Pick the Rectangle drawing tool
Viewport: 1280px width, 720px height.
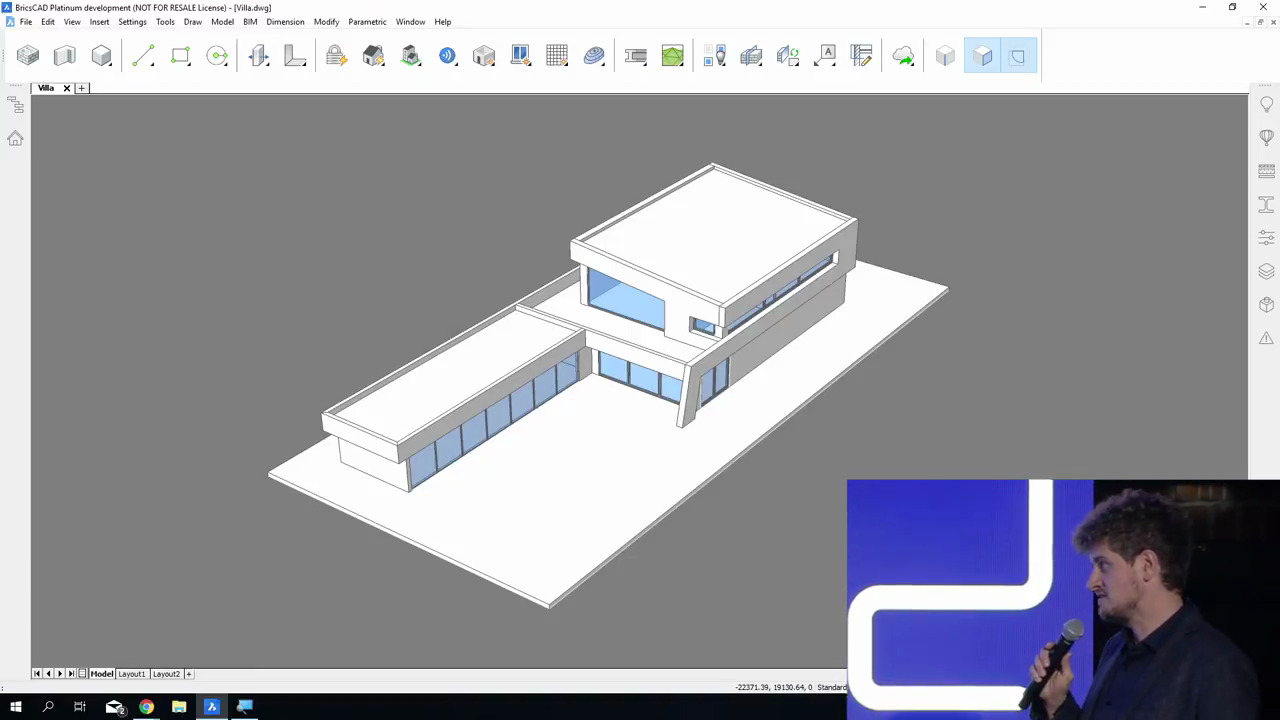180,56
